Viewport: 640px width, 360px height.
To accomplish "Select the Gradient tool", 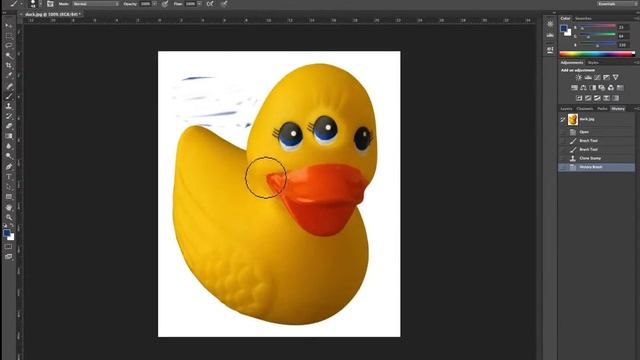I will [9, 136].
